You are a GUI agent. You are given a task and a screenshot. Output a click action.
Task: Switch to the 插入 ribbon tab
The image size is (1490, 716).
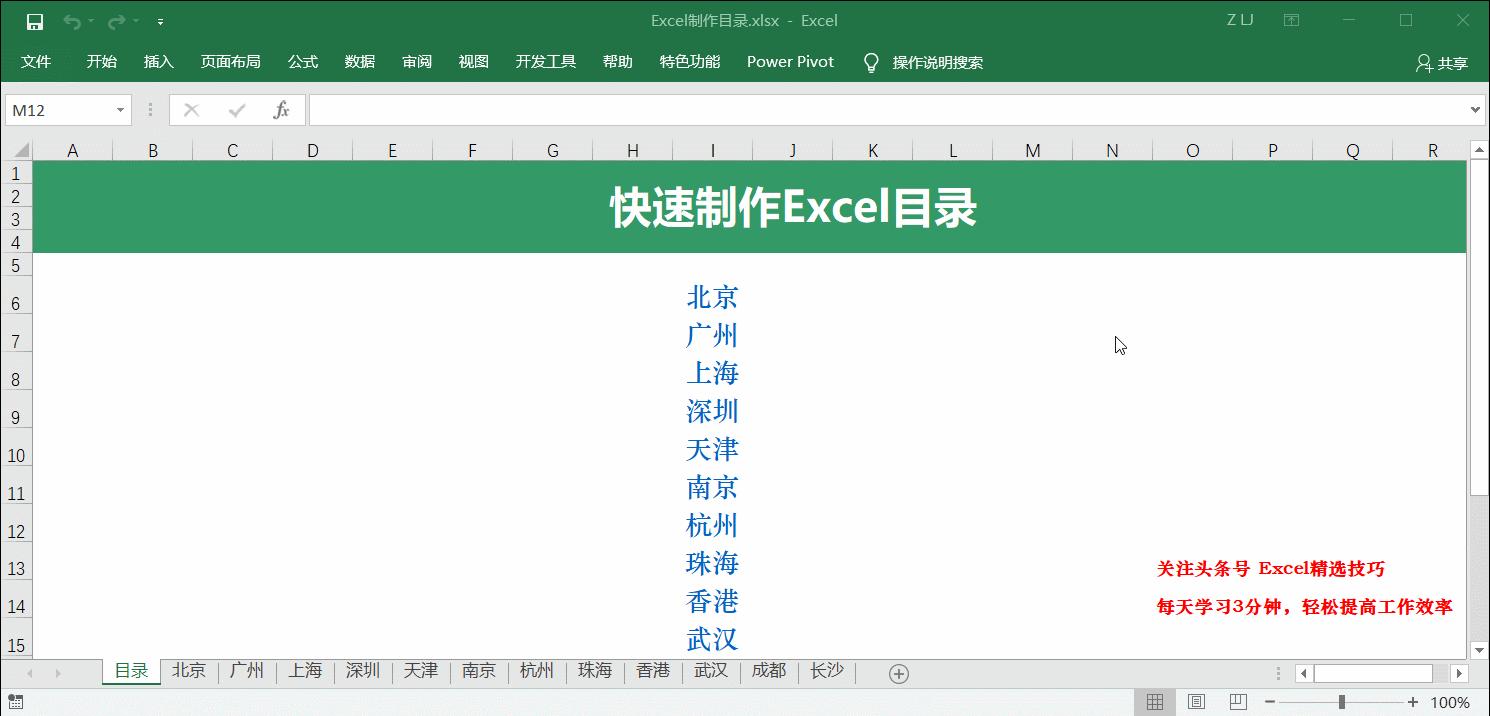pos(158,62)
